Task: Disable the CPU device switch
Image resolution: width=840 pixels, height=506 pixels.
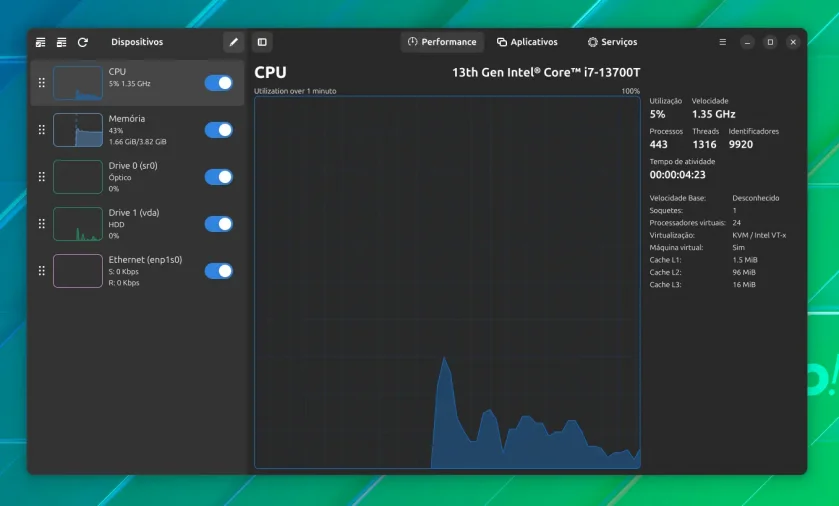Action: 219,83
